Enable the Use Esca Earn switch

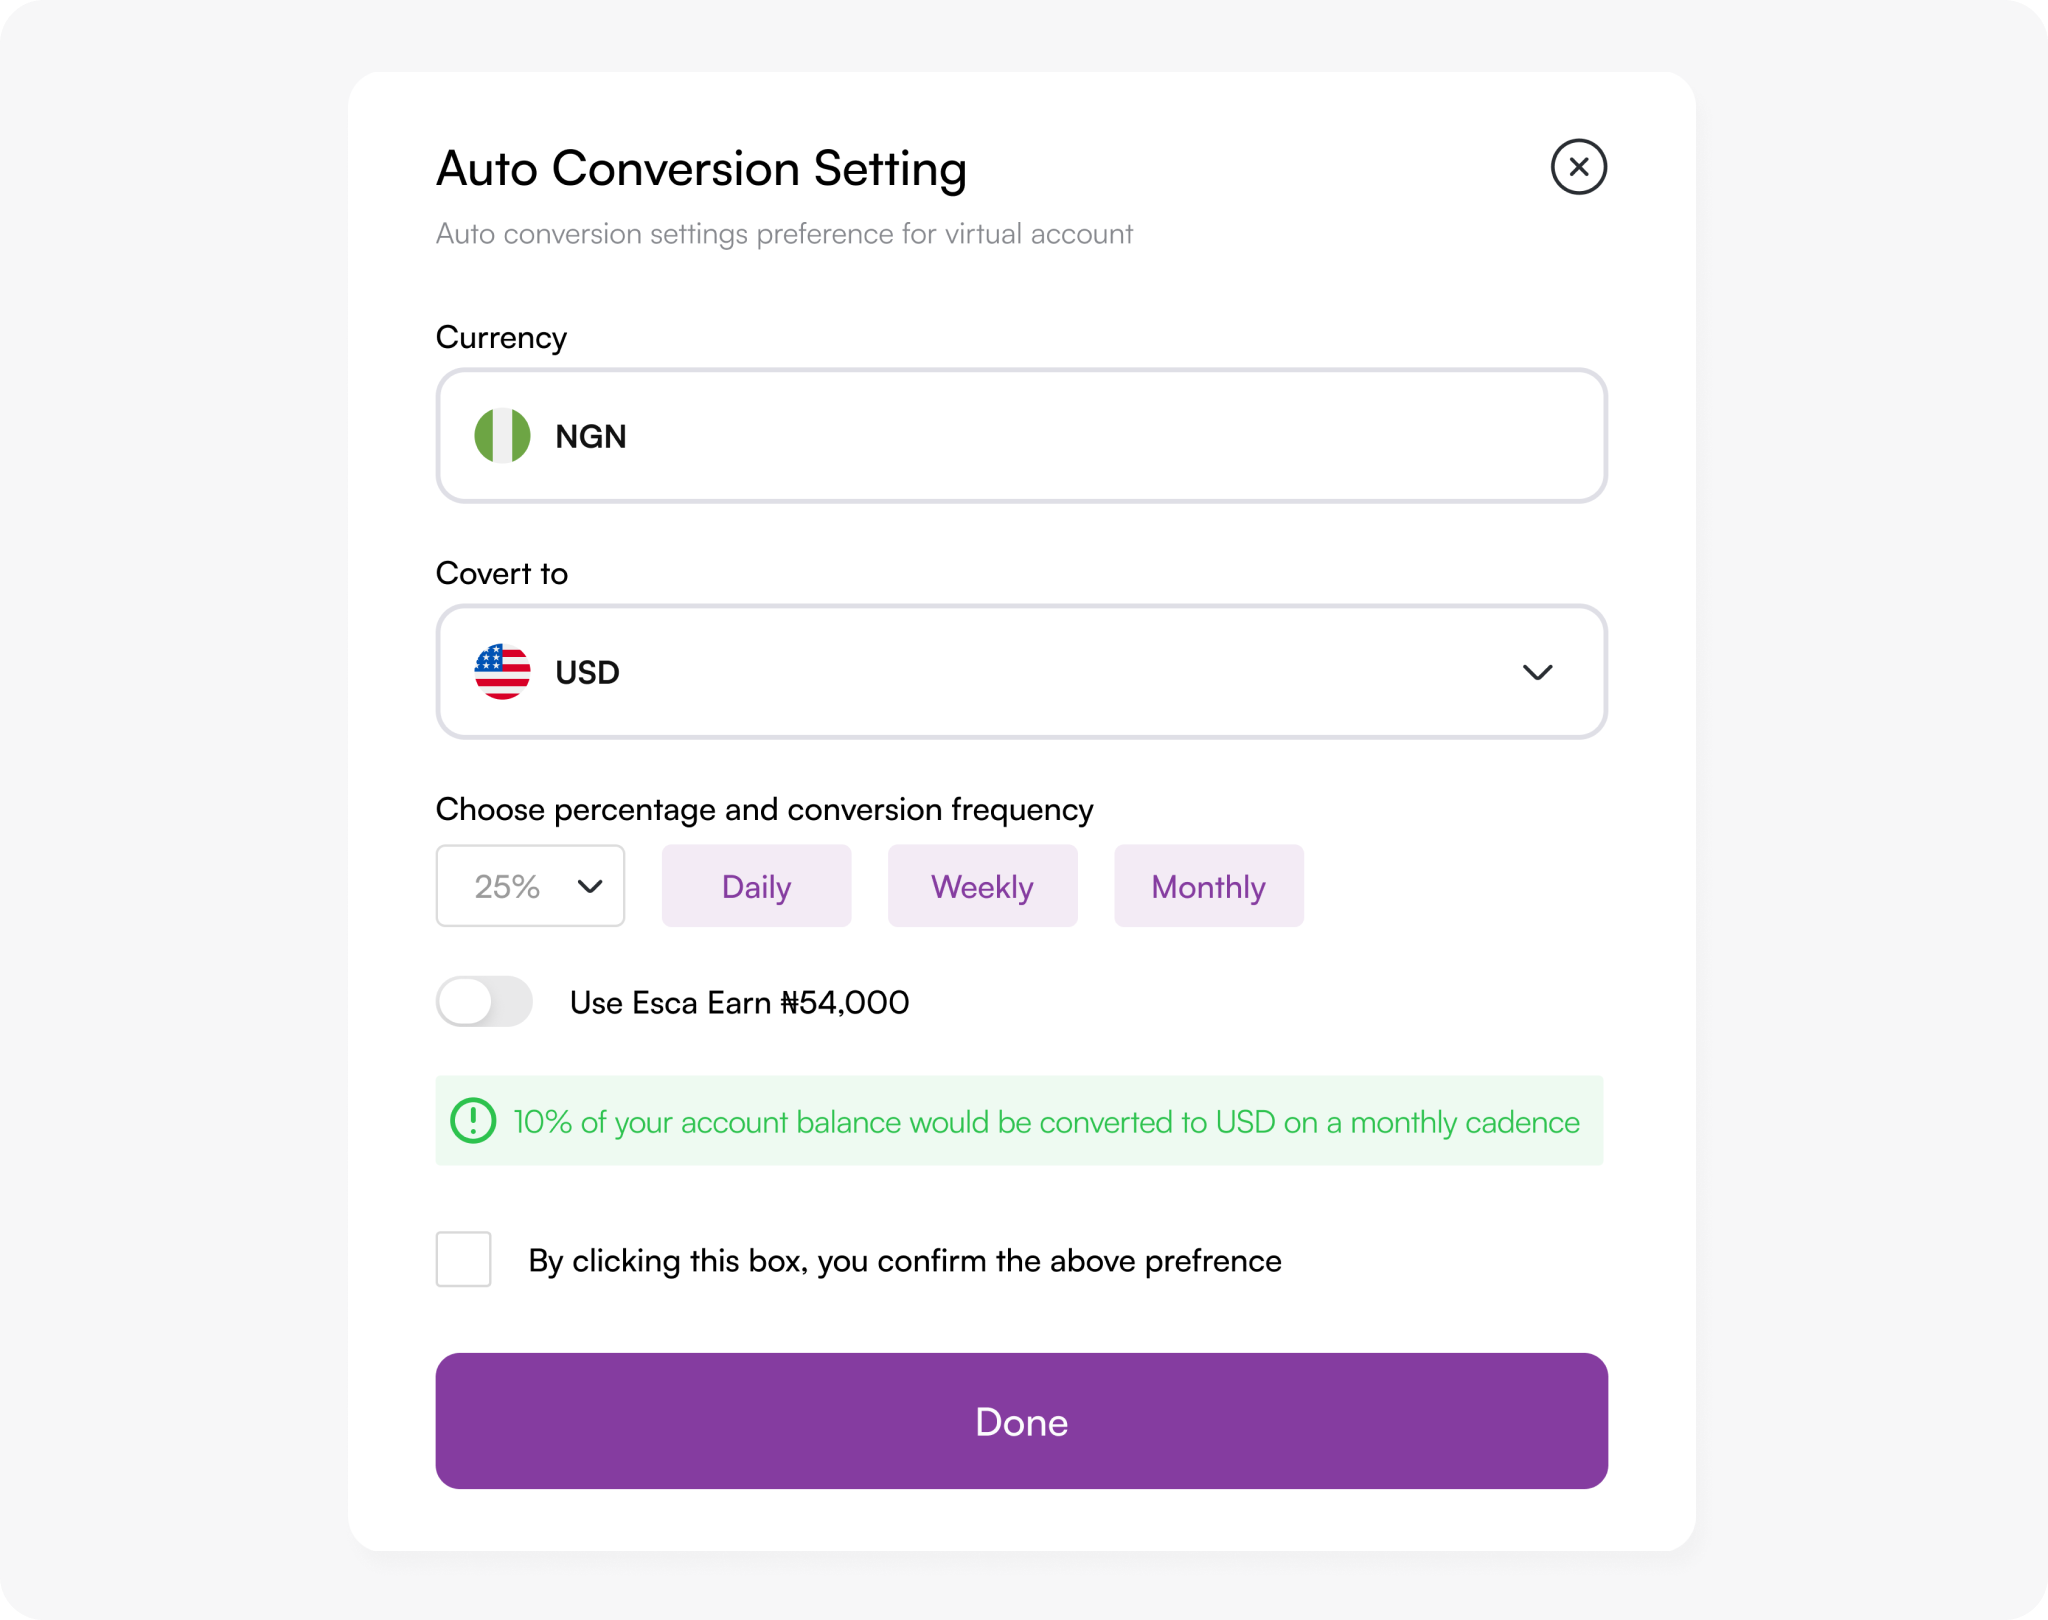coord(485,1001)
